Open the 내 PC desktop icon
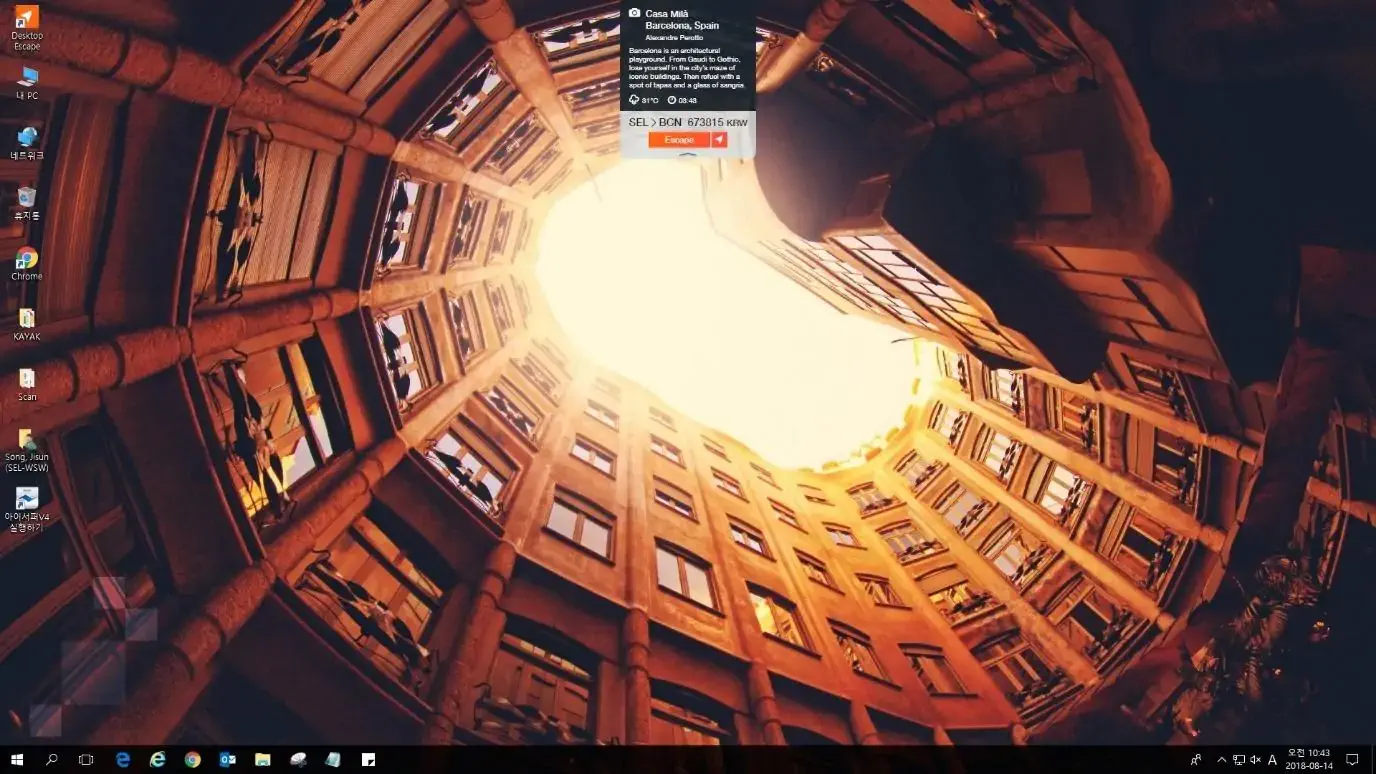The image size is (1376, 774). coord(27,83)
